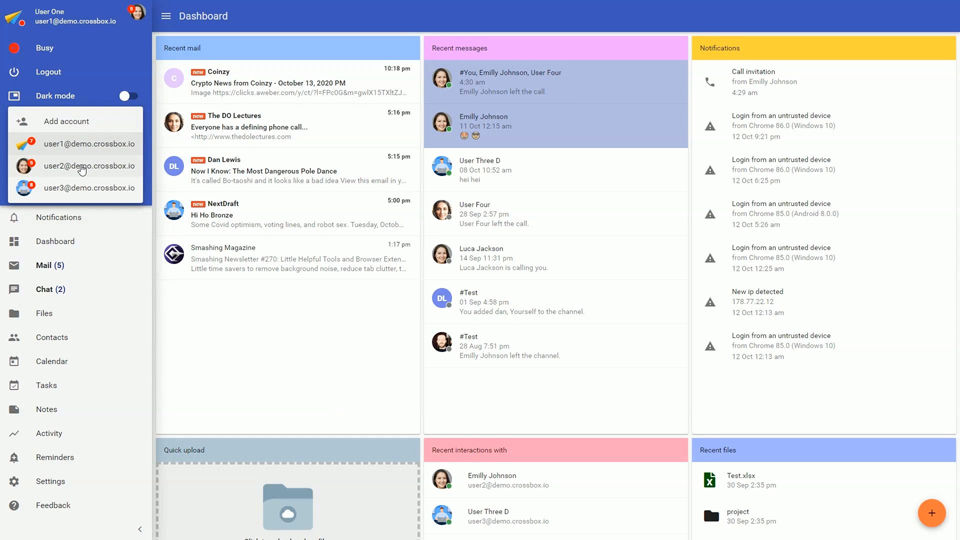Click the orange plus floating action button
The width and height of the screenshot is (960, 540).
pyautogui.click(x=931, y=513)
